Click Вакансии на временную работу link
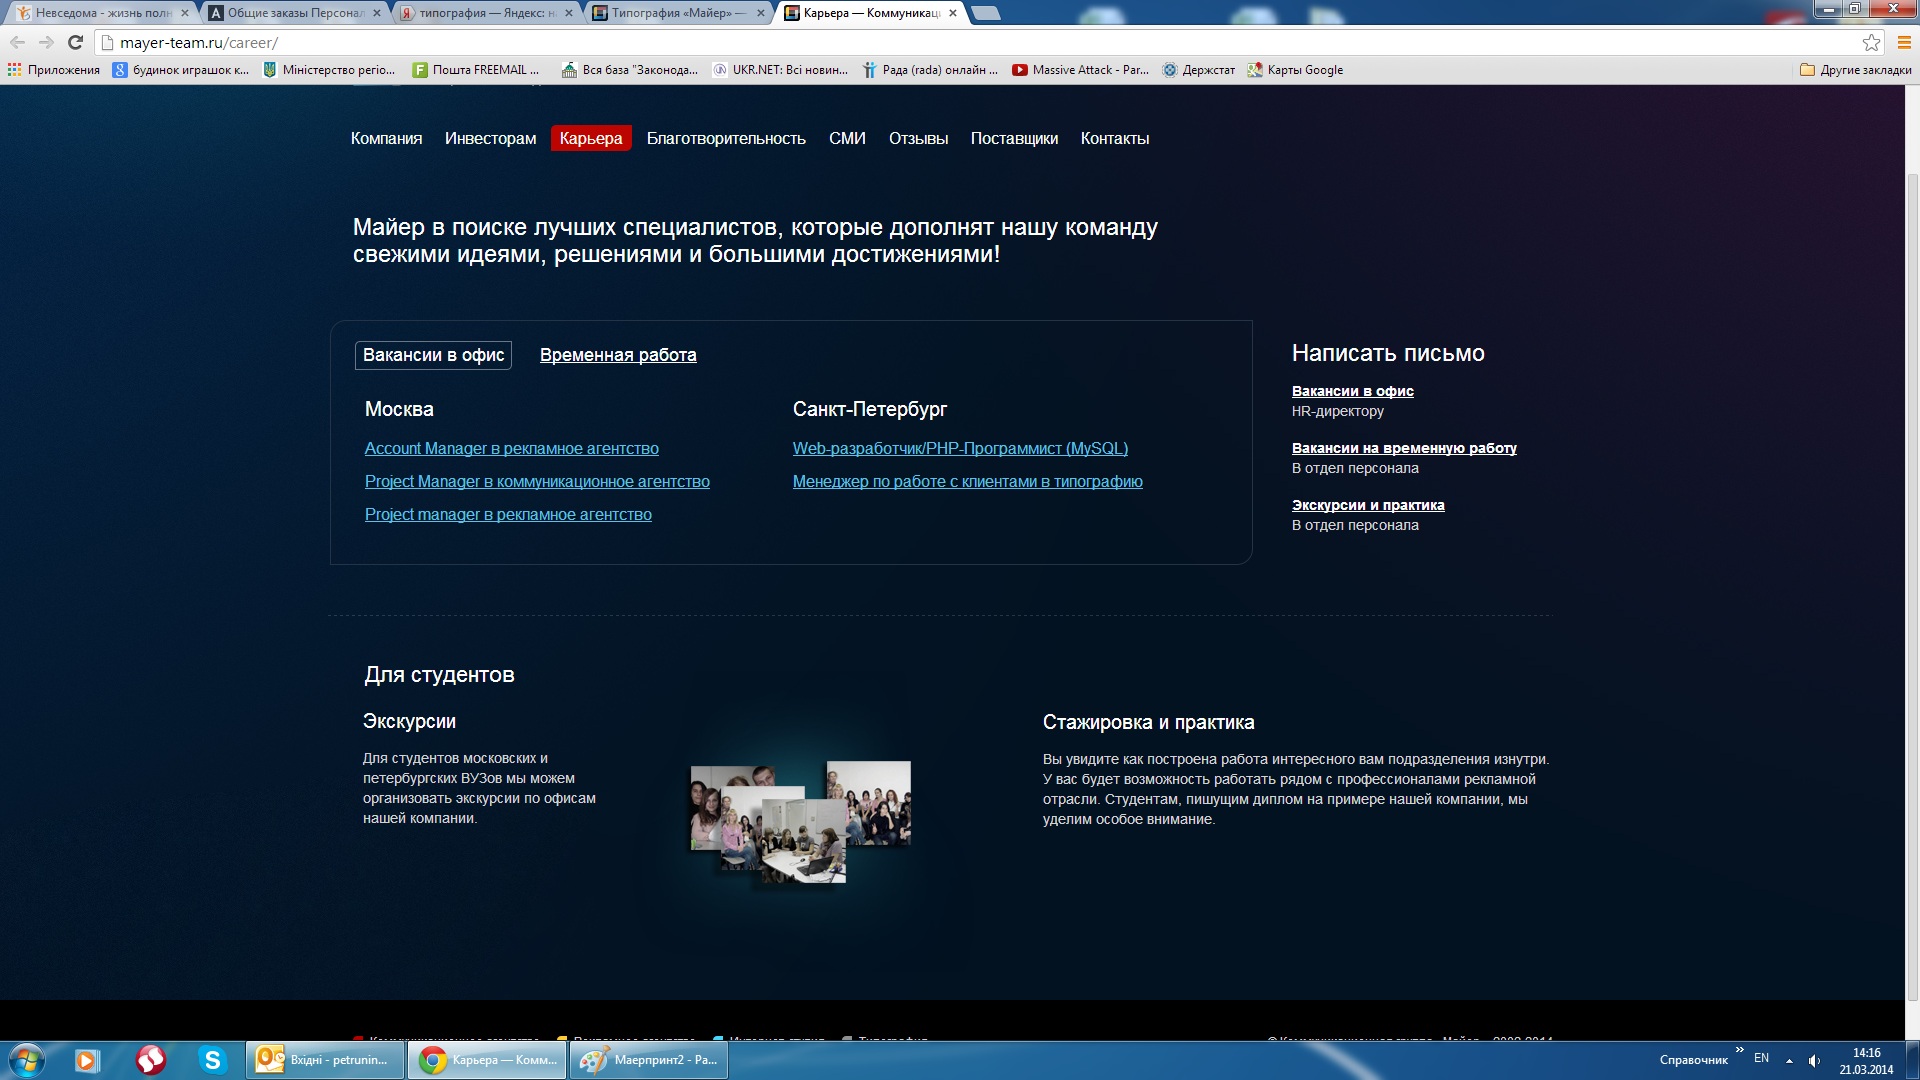Image resolution: width=1920 pixels, height=1080 pixels. (x=1404, y=448)
